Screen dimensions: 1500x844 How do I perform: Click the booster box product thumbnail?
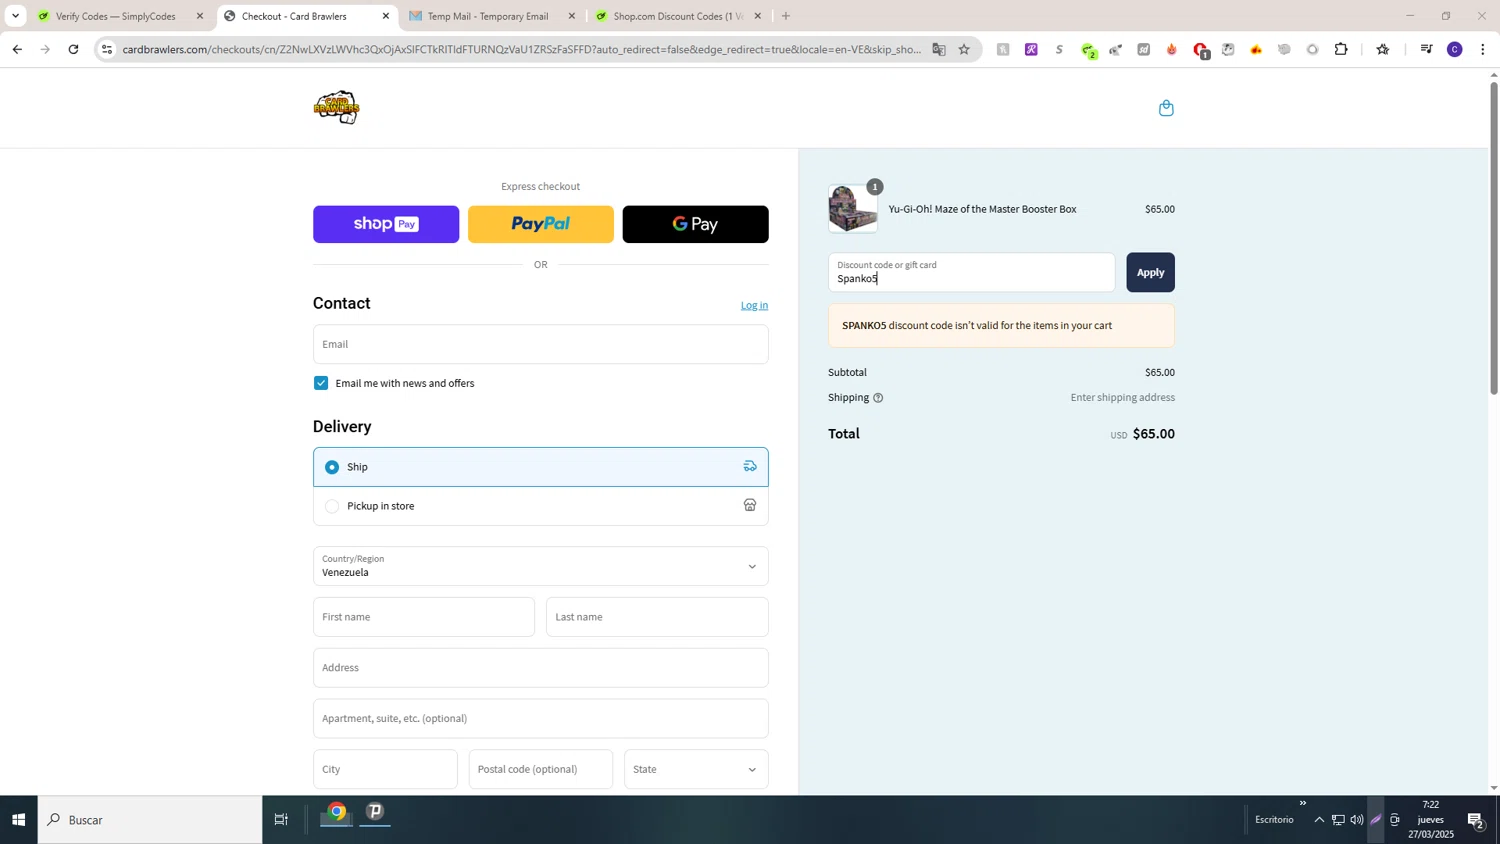tap(853, 209)
